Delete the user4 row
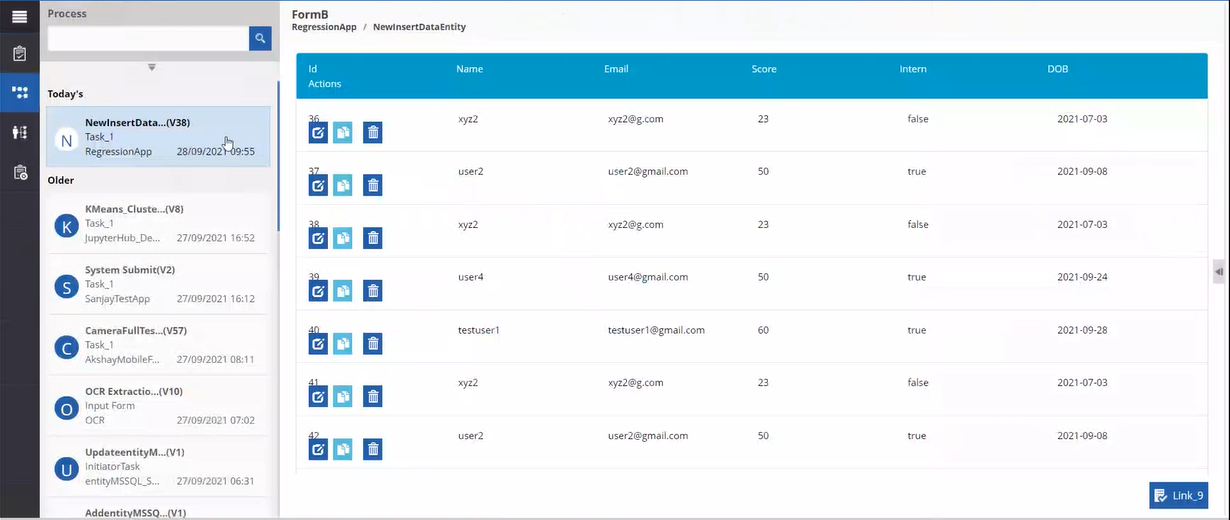Screen dimensions: 1230x520 tap(373, 291)
